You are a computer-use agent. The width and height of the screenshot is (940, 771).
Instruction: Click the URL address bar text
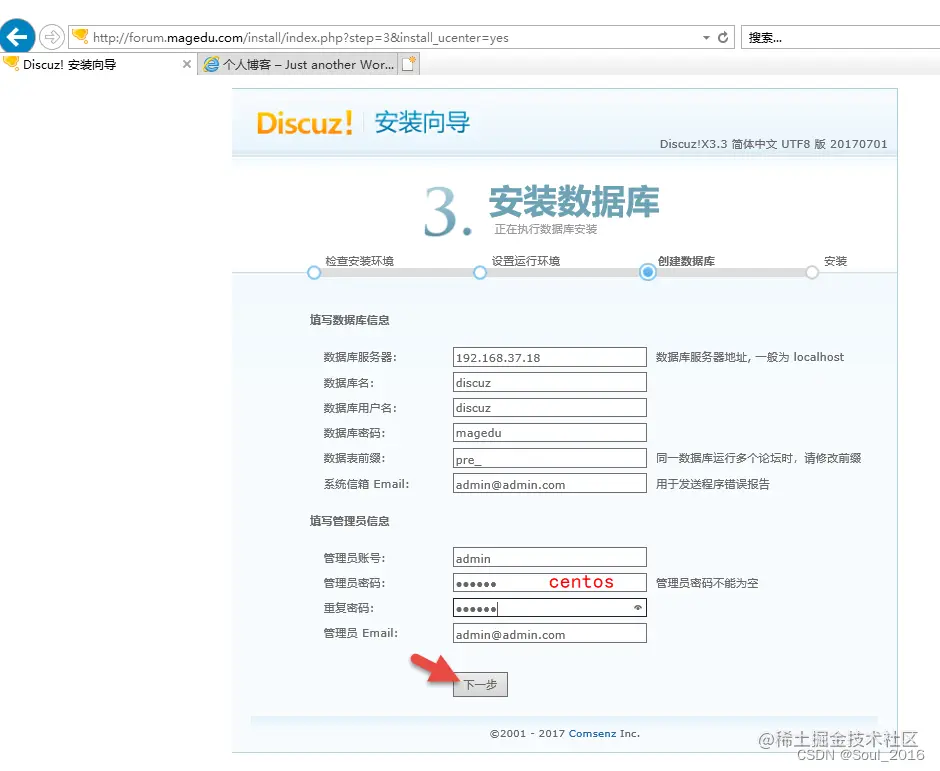[x=300, y=38]
